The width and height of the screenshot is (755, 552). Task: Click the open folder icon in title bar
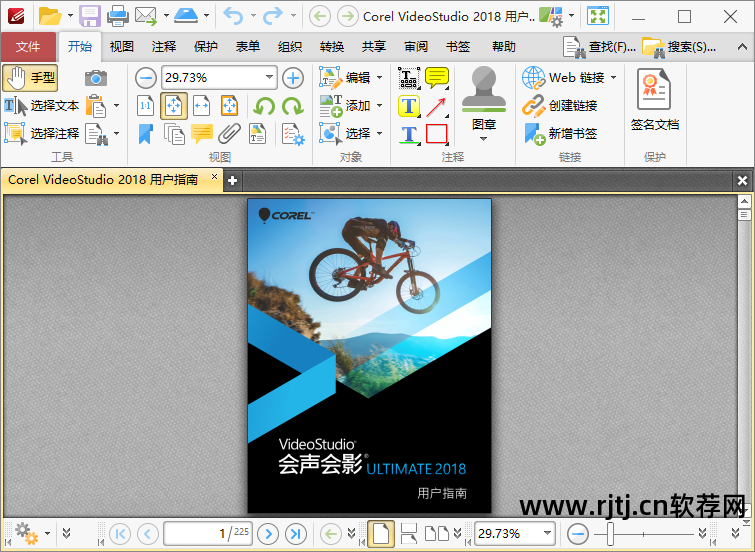(50, 16)
